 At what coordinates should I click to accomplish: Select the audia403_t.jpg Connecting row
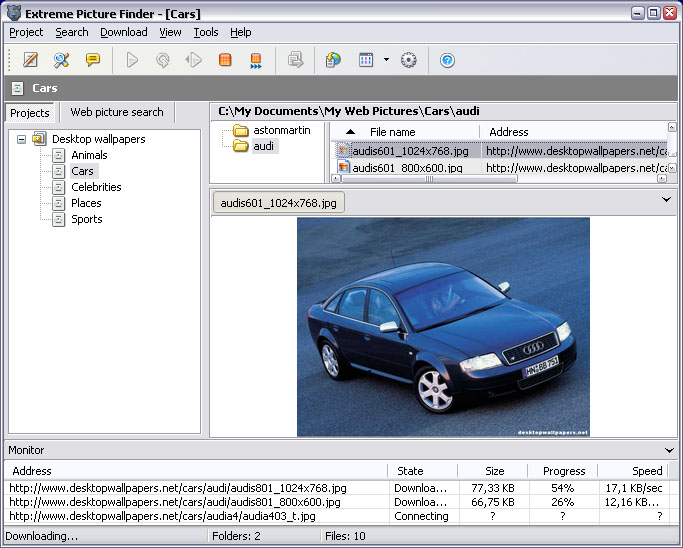point(341,516)
